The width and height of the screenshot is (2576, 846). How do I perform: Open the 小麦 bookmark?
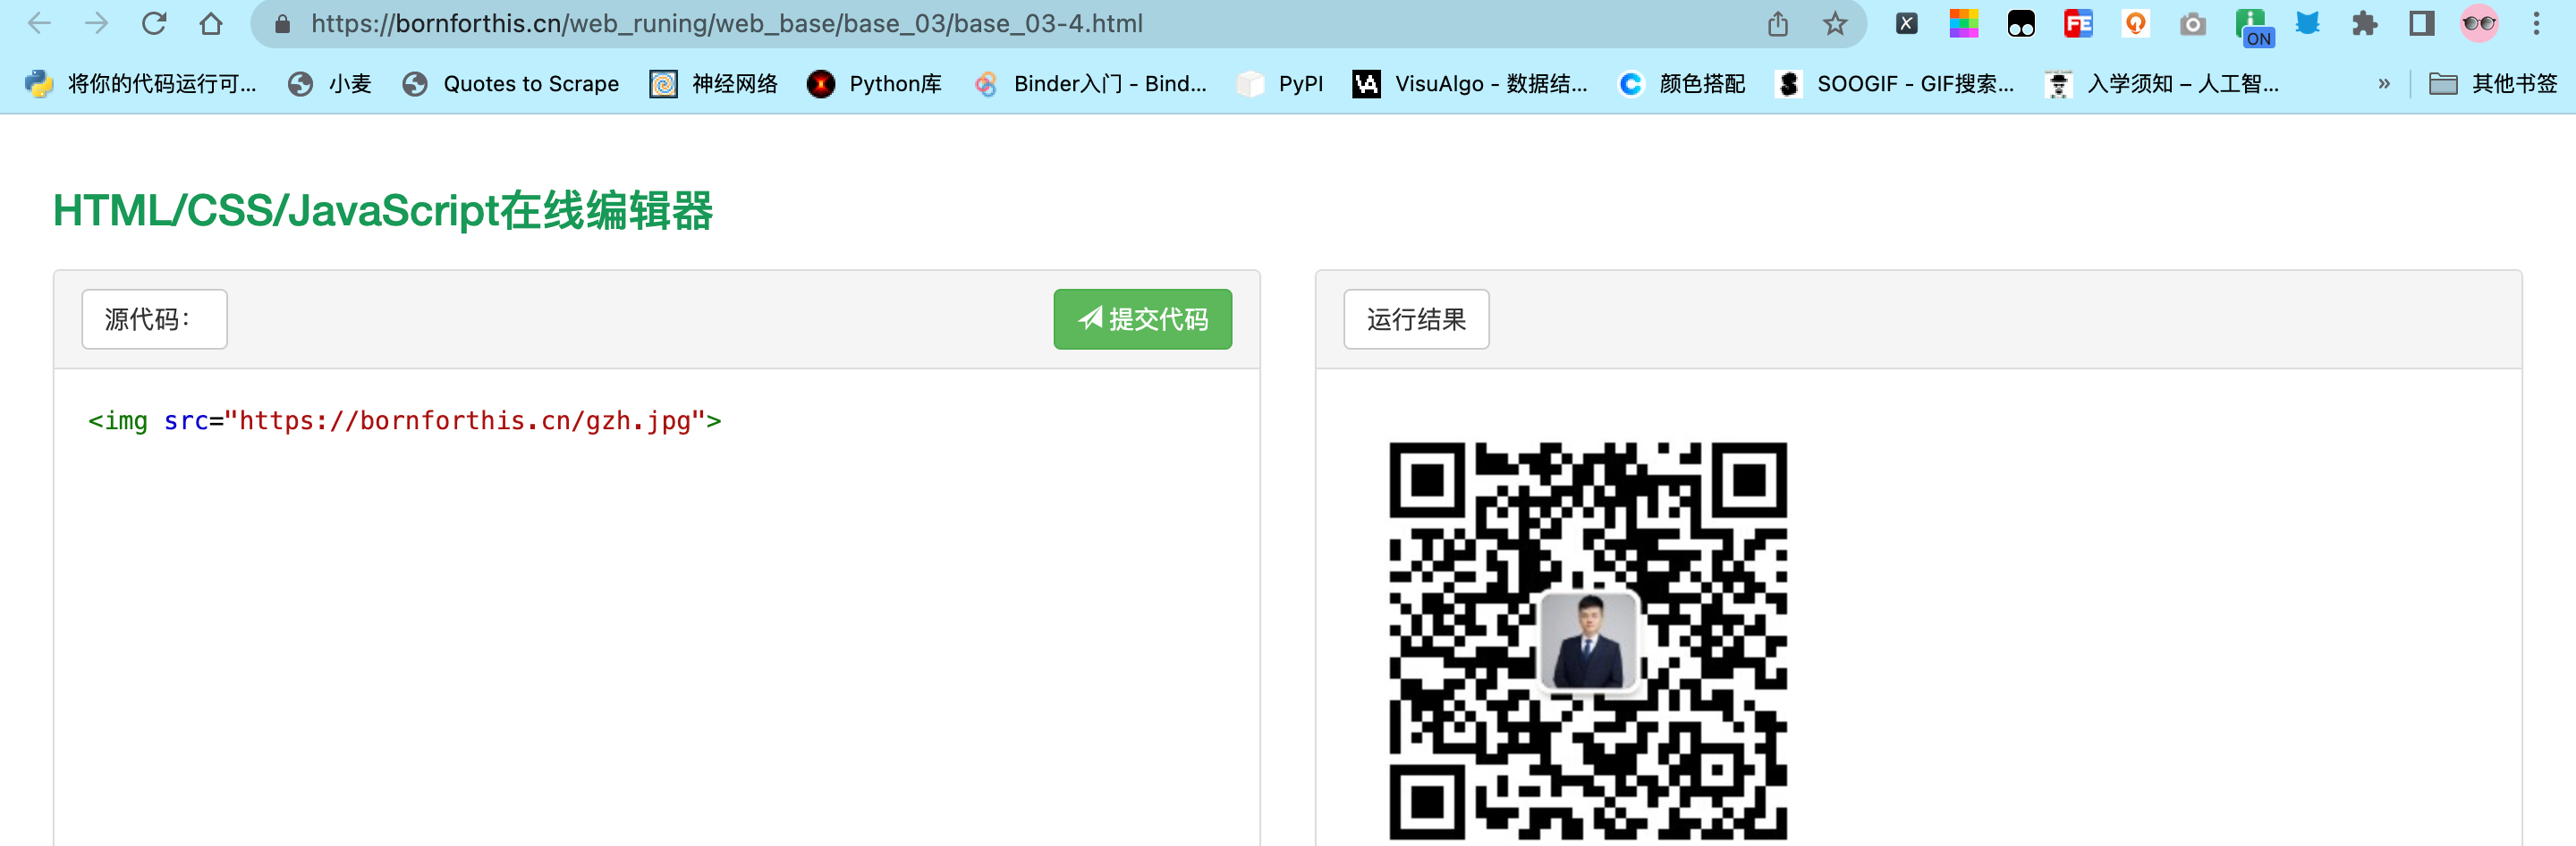329,84
